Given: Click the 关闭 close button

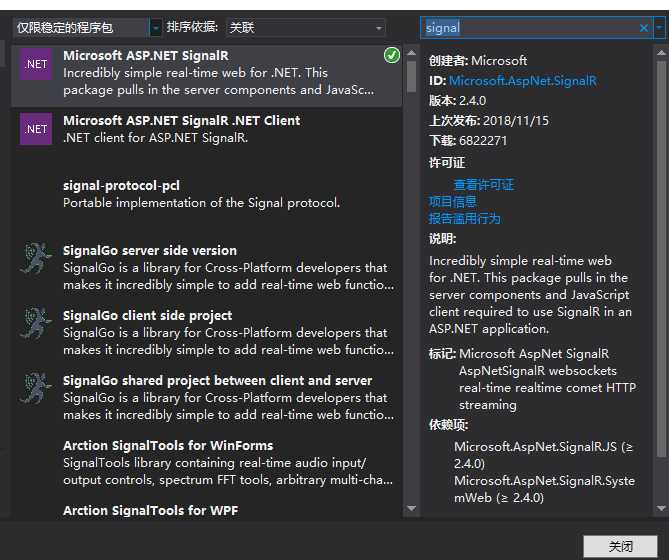Looking at the screenshot, I should 620,546.
